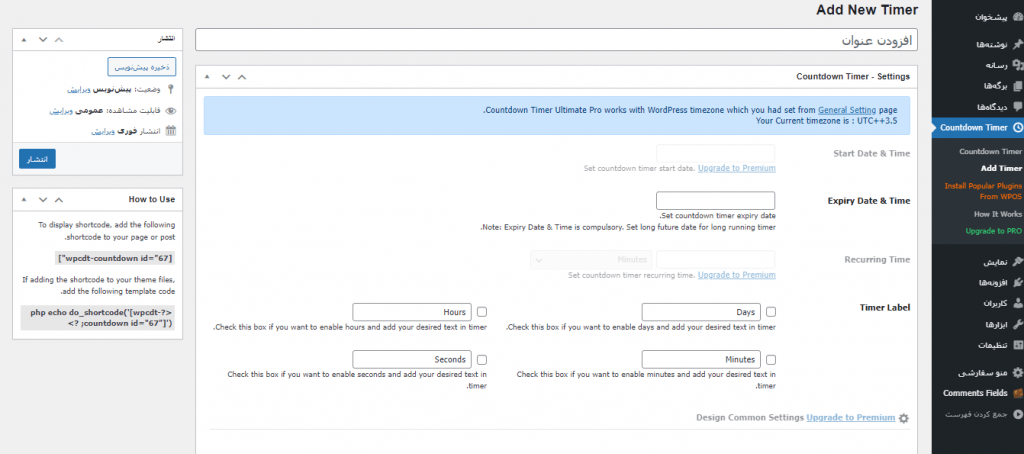Click Upgrade to Premium under Start Date
The width and height of the screenshot is (1024, 454).
pos(737,168)
